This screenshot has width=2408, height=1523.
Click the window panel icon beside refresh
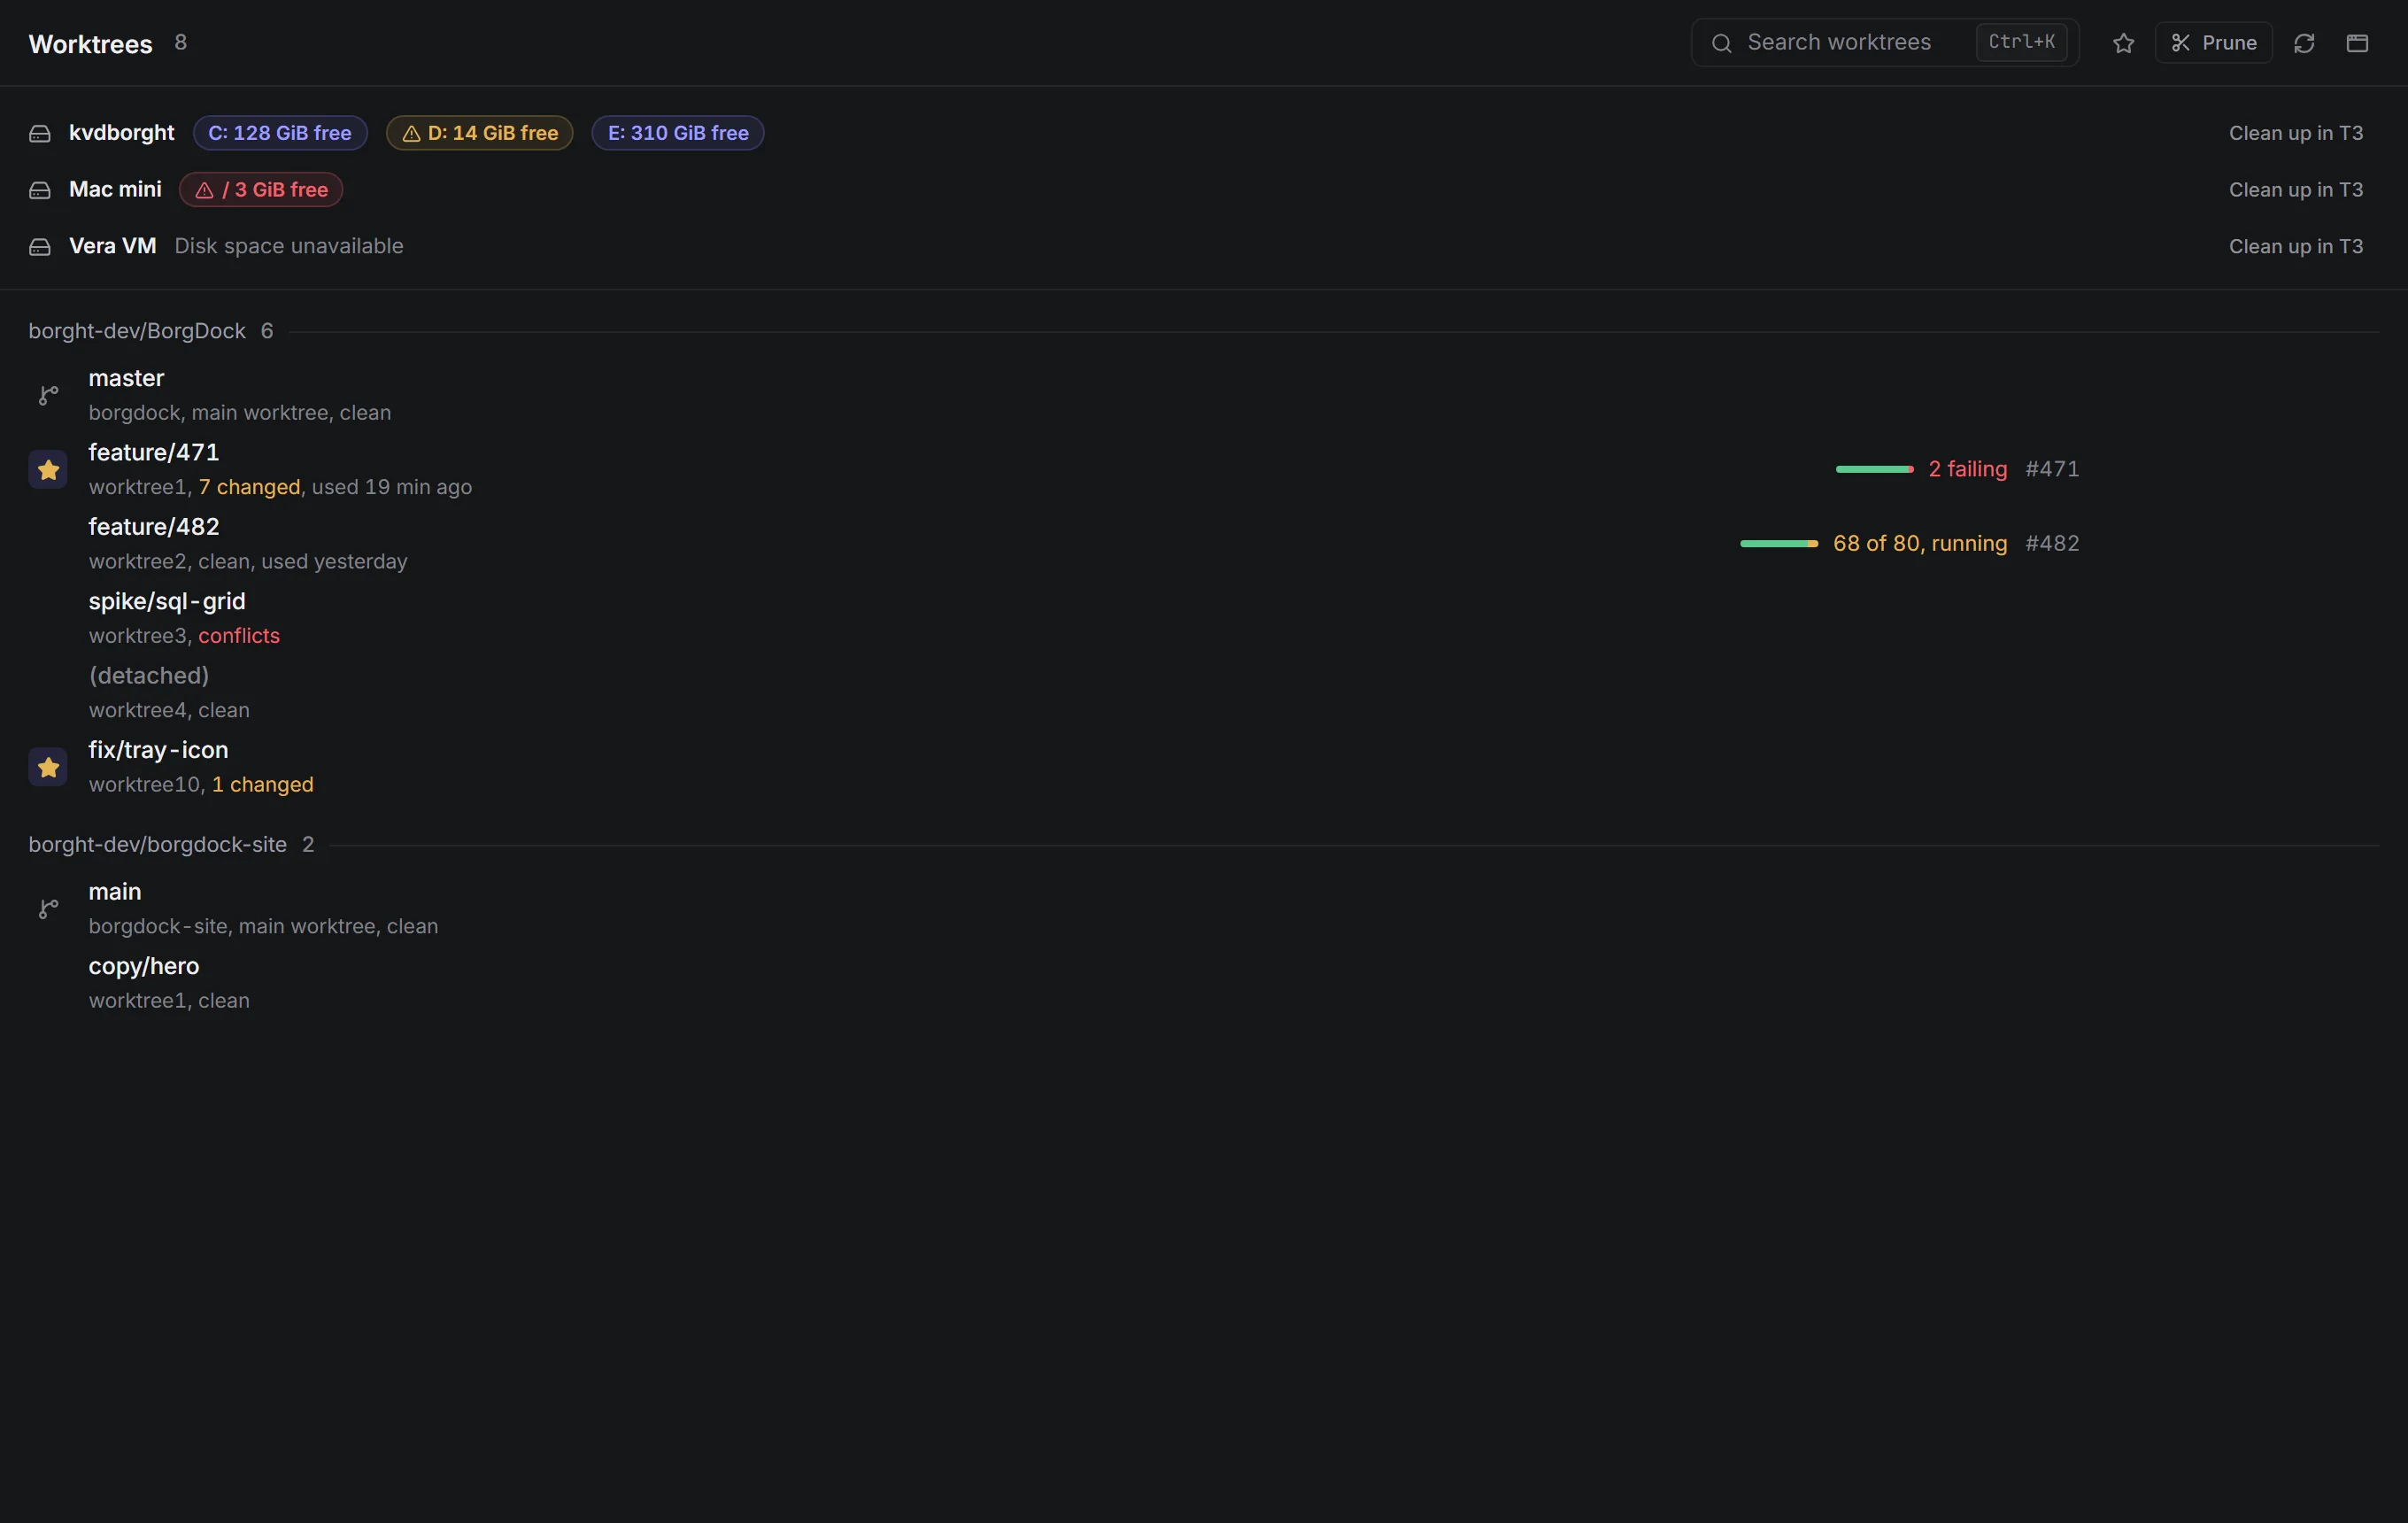(2357, 43)
